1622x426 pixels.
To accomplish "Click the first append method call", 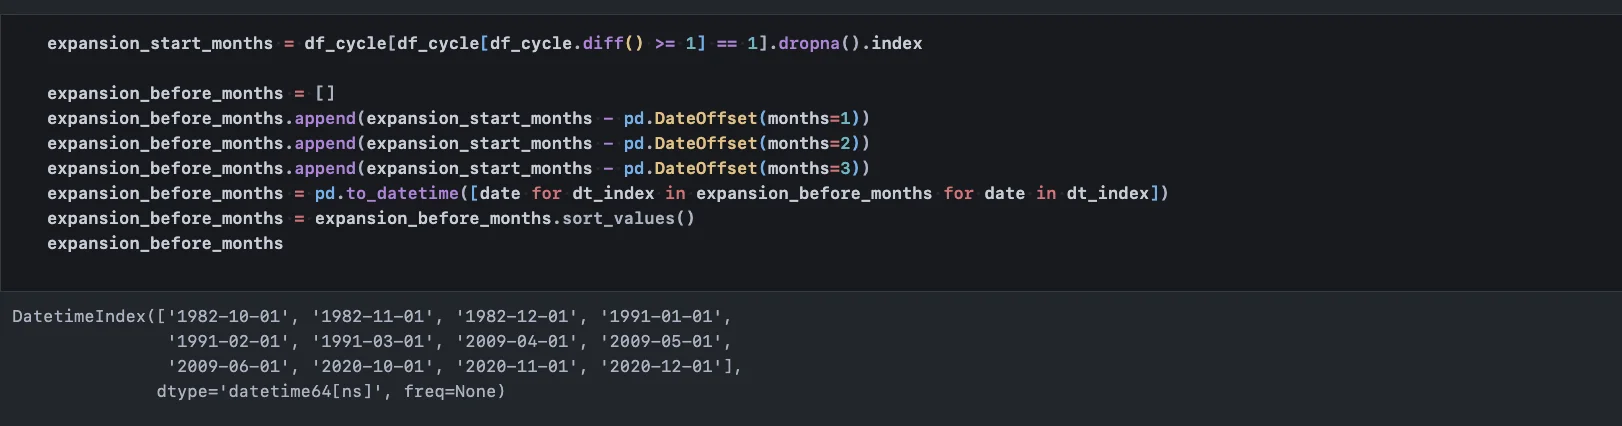I will coord(325,118).
